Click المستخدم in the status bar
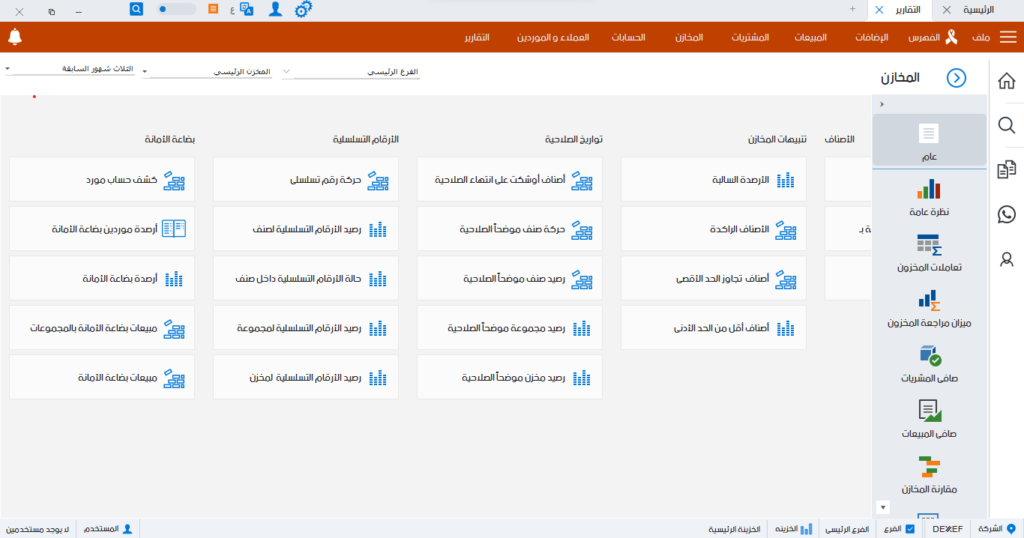 [108, 529]
